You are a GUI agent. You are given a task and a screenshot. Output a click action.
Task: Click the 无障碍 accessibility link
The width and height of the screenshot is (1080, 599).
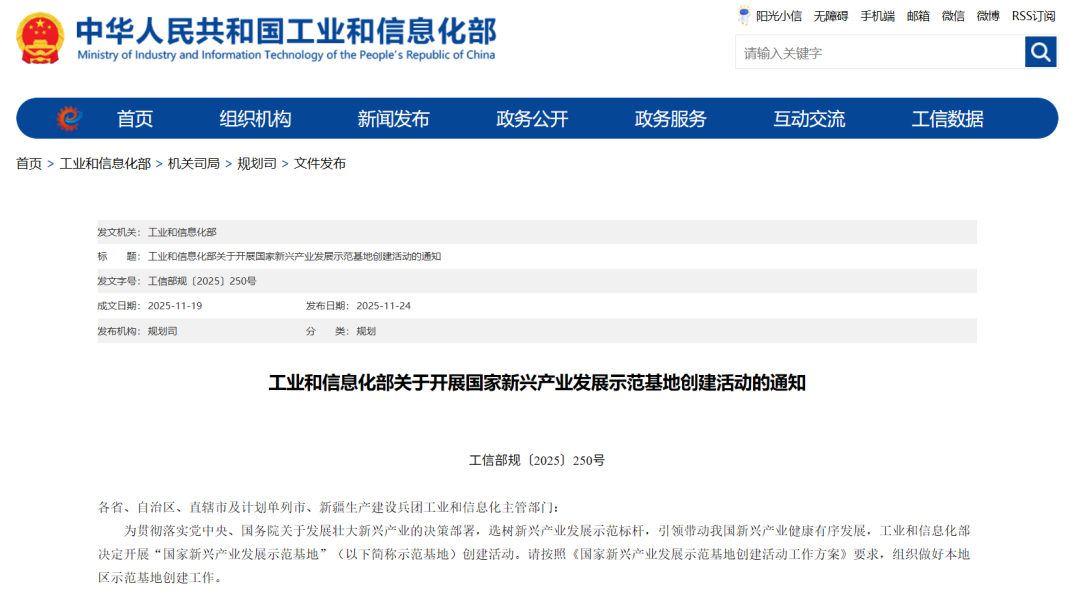pyautogui.click(x=830, y=16)
